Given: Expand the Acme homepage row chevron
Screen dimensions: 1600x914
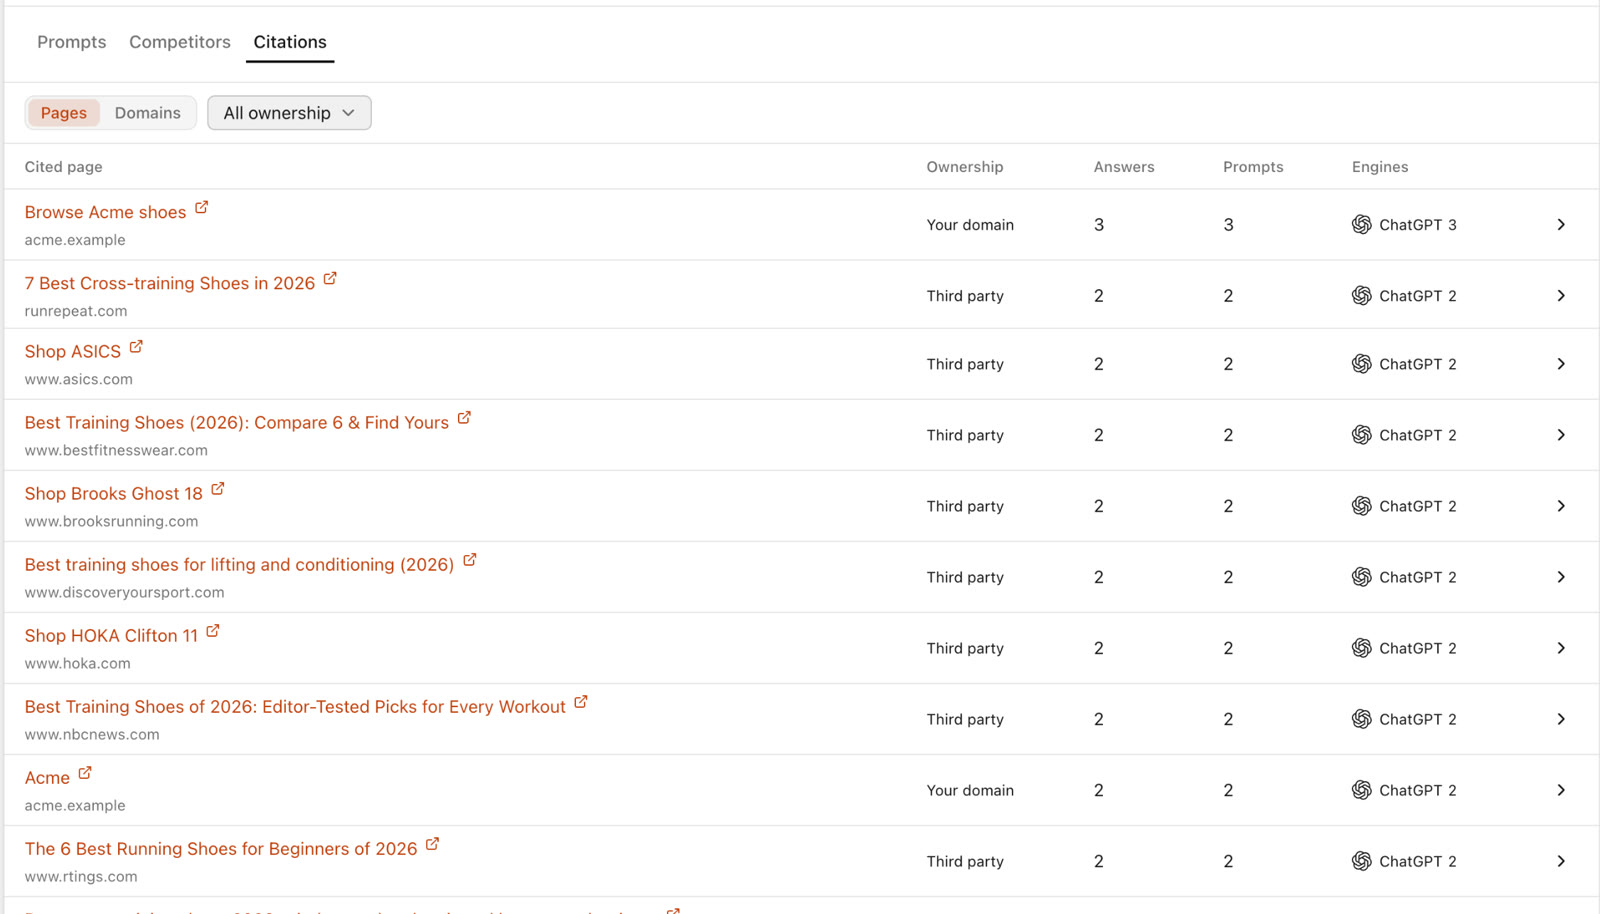Looking at the screenshot, I should 1561,789.
